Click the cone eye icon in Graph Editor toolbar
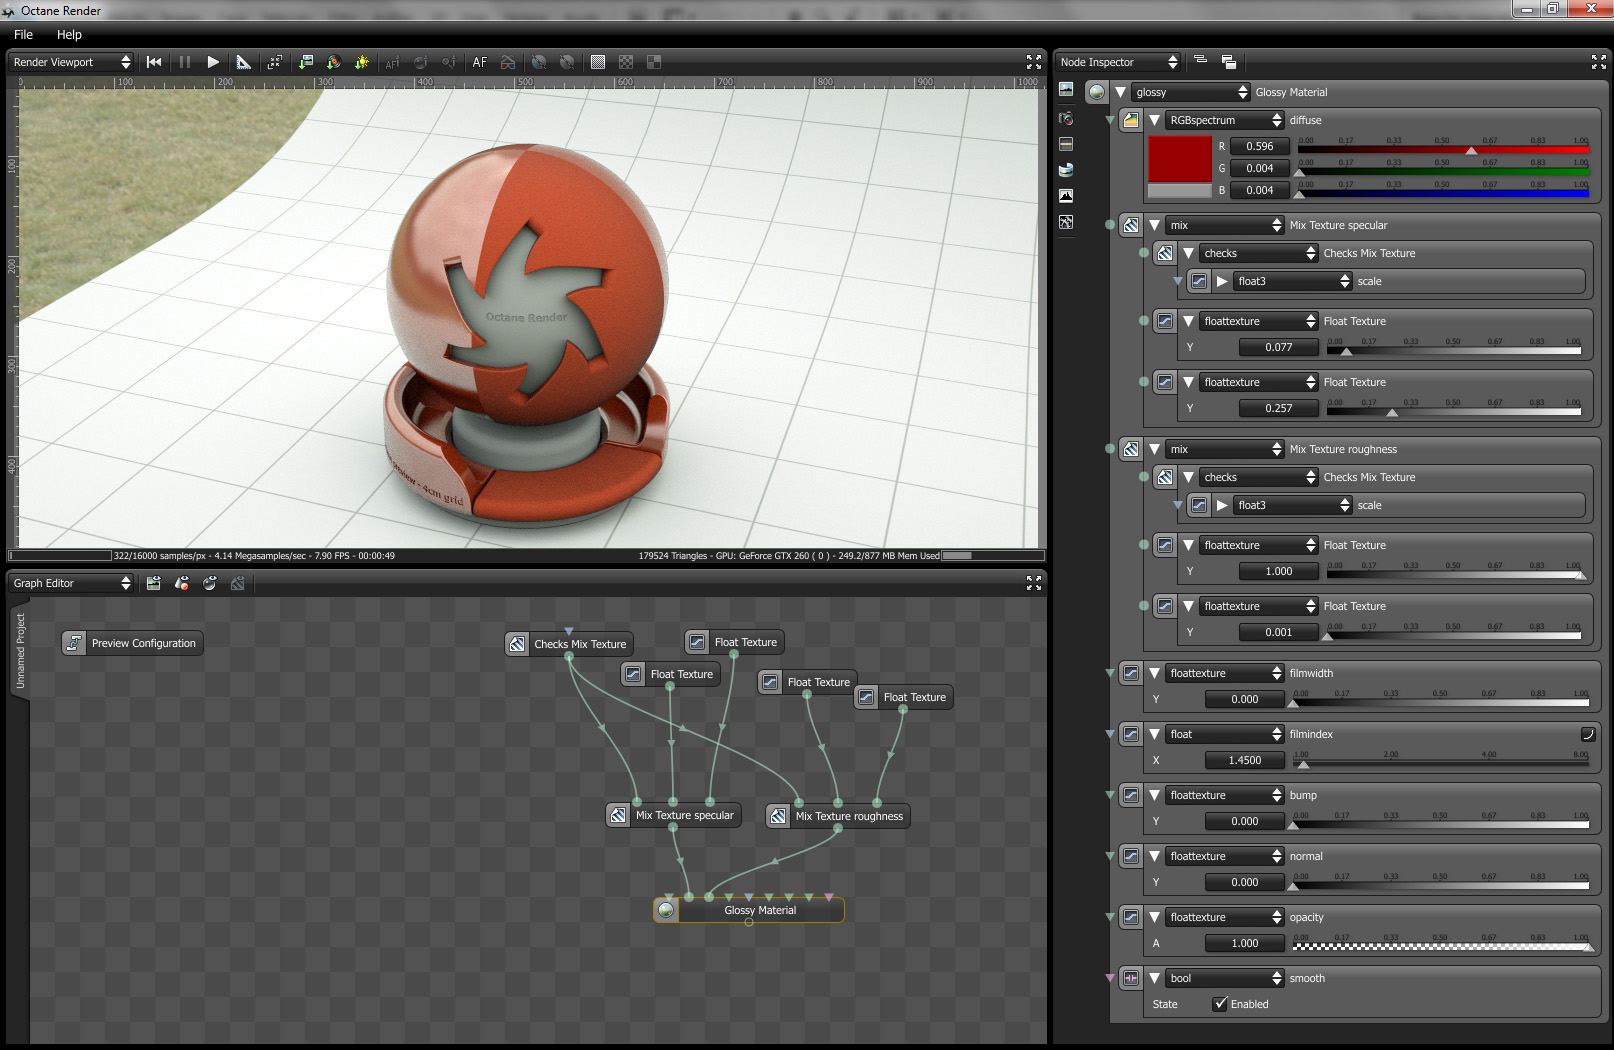This screenshot has height=1050, width=1614. 182,583
